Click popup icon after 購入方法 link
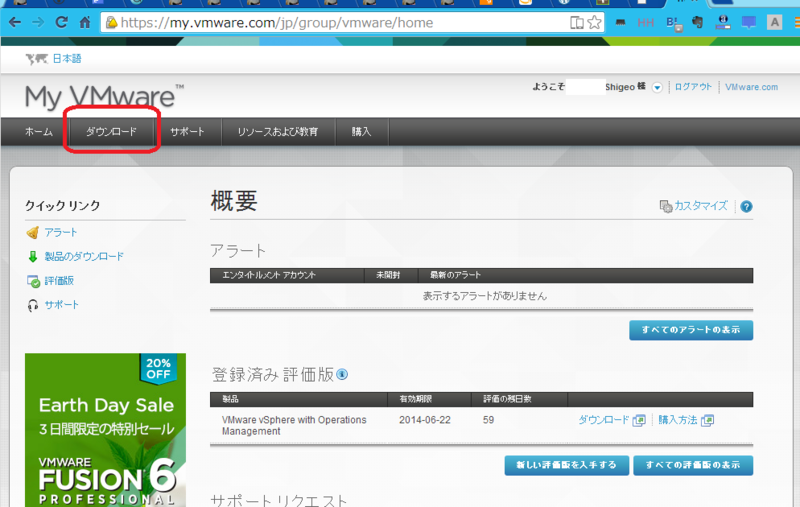 click(x=707, y=420)
